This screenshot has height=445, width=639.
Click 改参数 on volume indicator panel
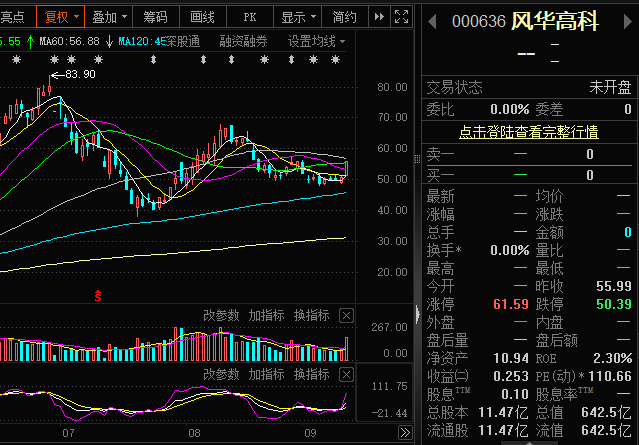[x=221, y=315]
